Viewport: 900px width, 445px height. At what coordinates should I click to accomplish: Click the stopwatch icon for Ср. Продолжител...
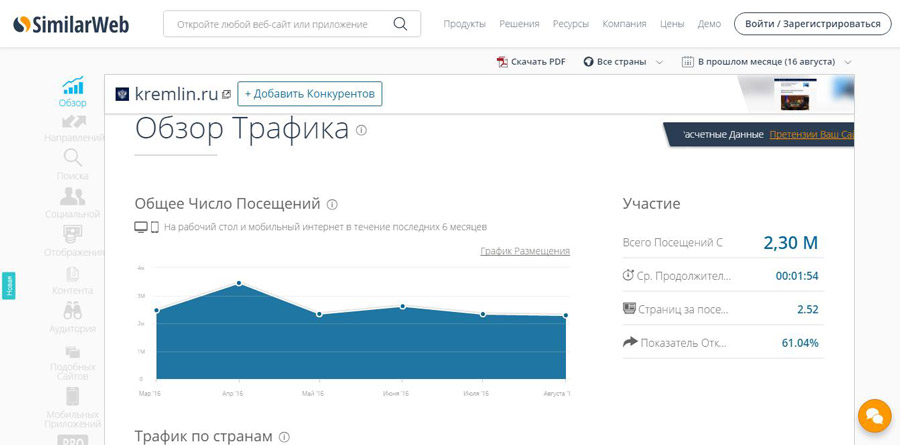click(x=629, y=275)
